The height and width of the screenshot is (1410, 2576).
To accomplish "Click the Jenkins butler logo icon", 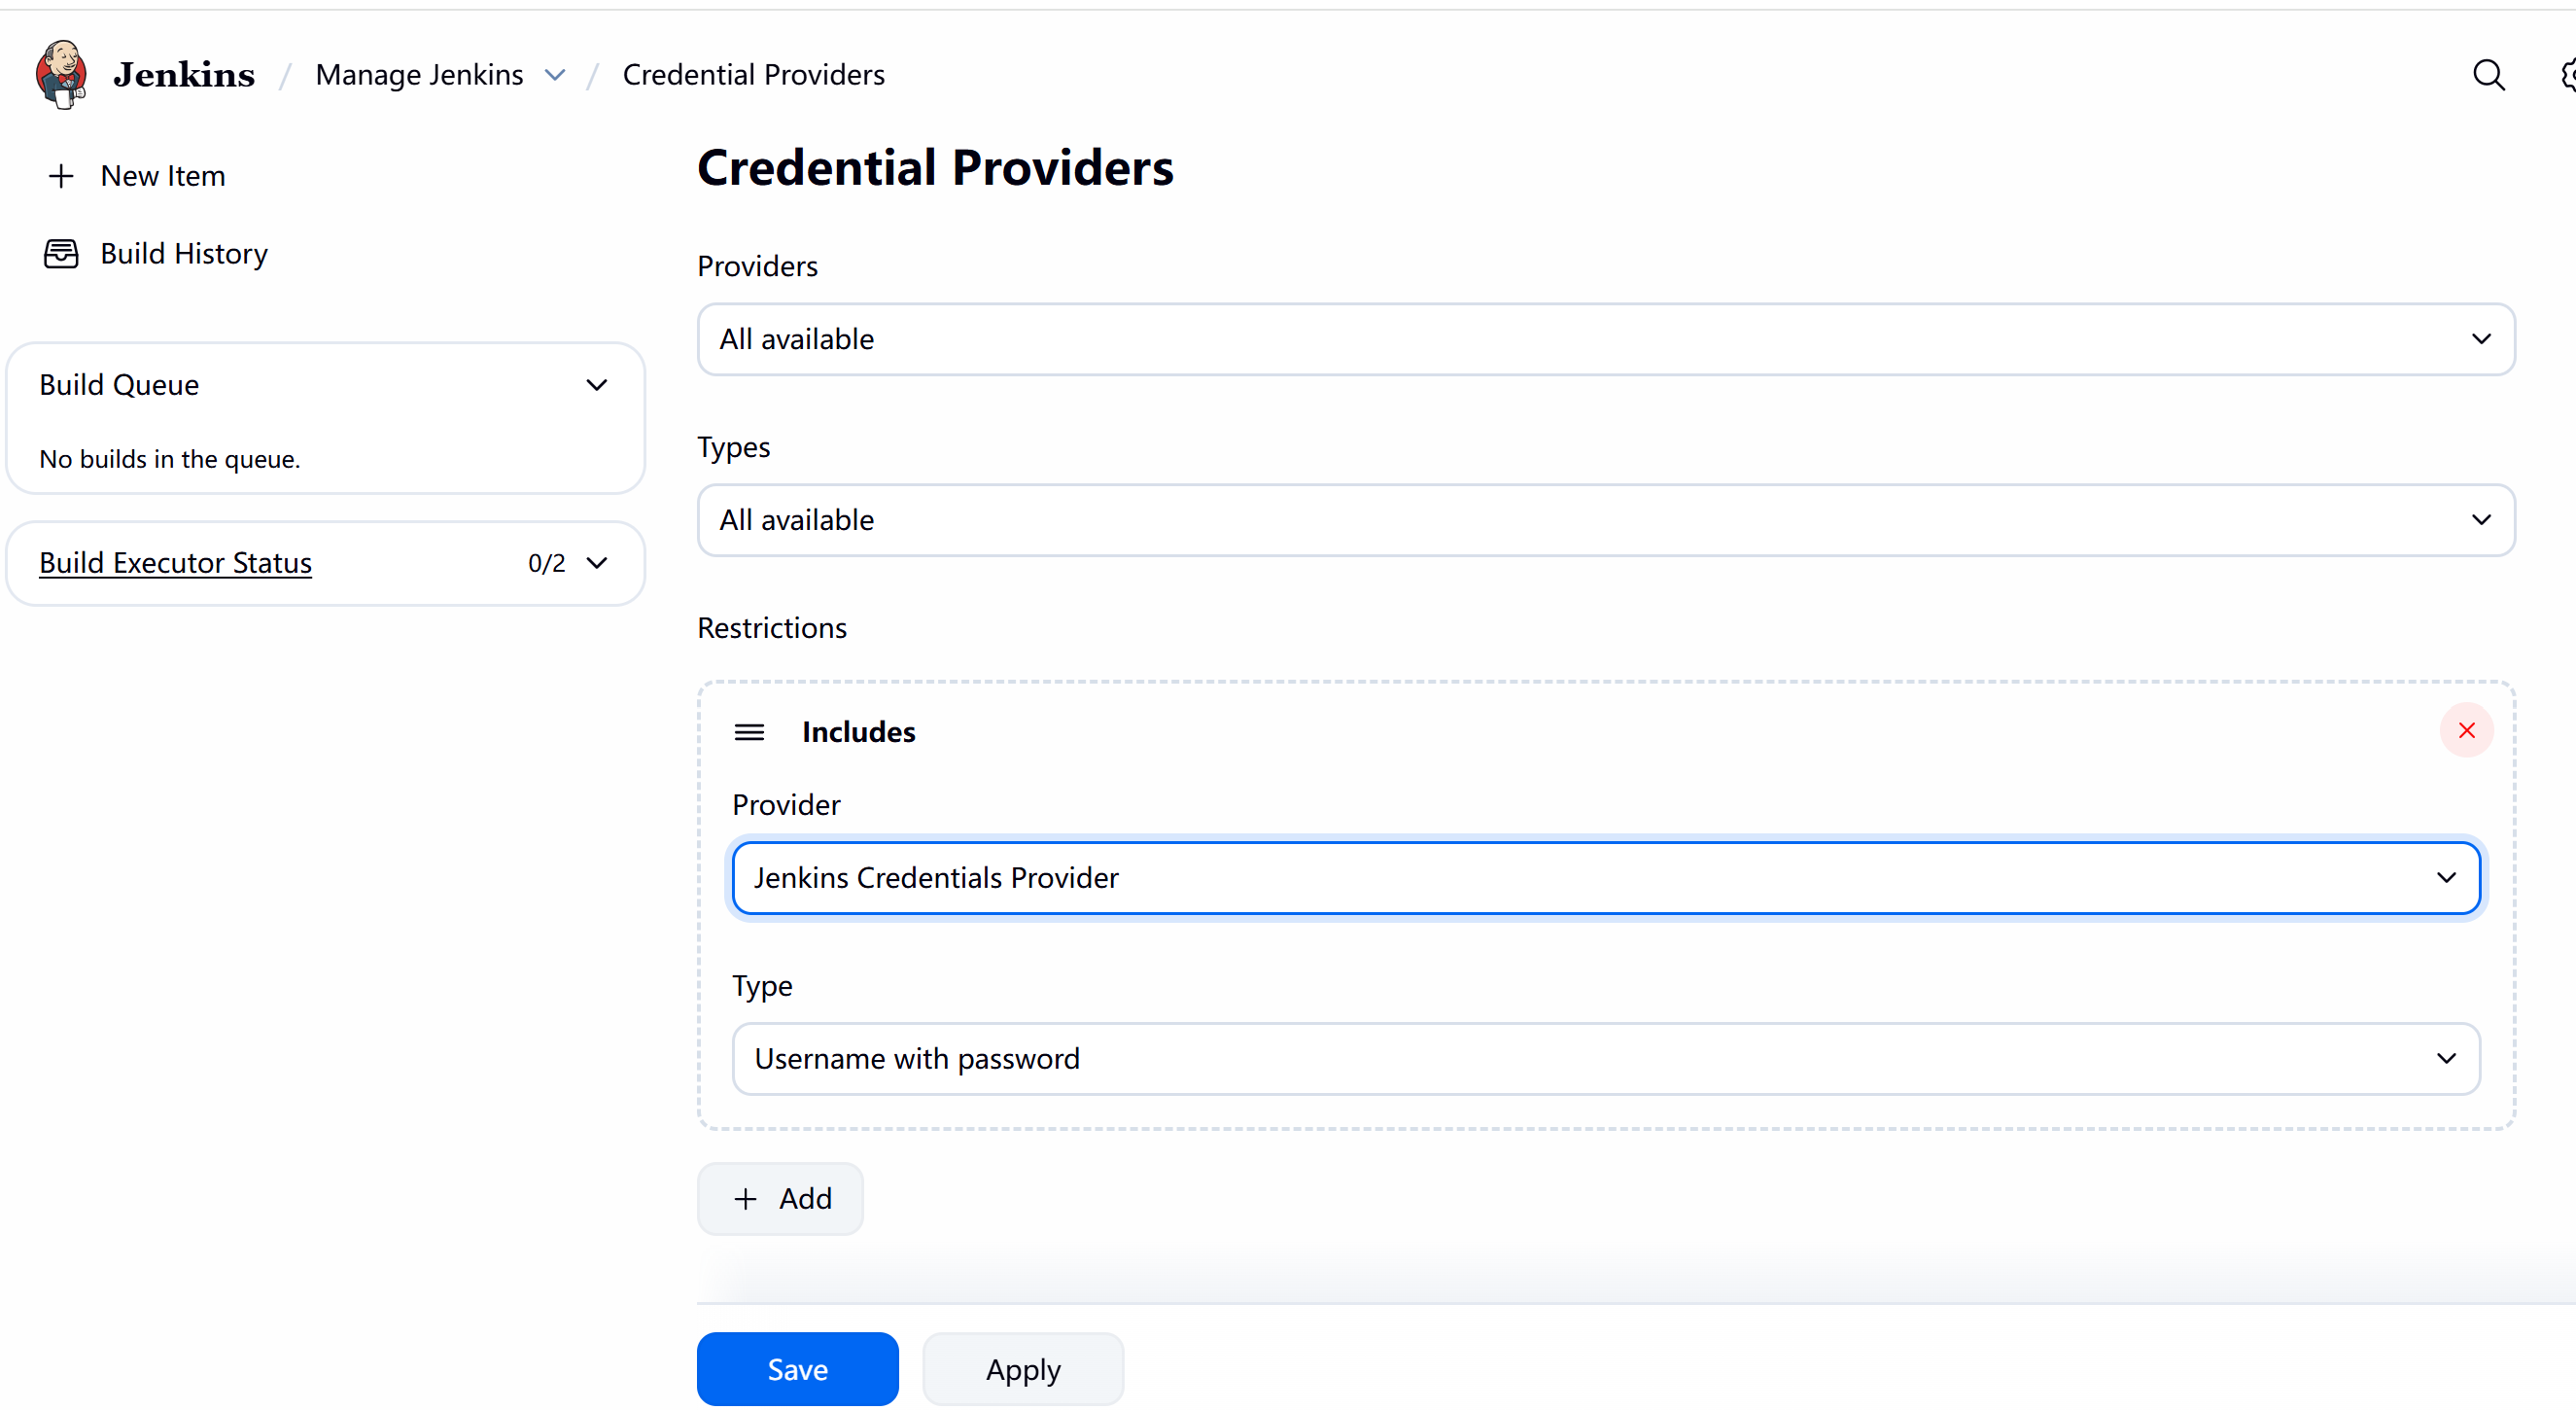I will click(62, 74).
